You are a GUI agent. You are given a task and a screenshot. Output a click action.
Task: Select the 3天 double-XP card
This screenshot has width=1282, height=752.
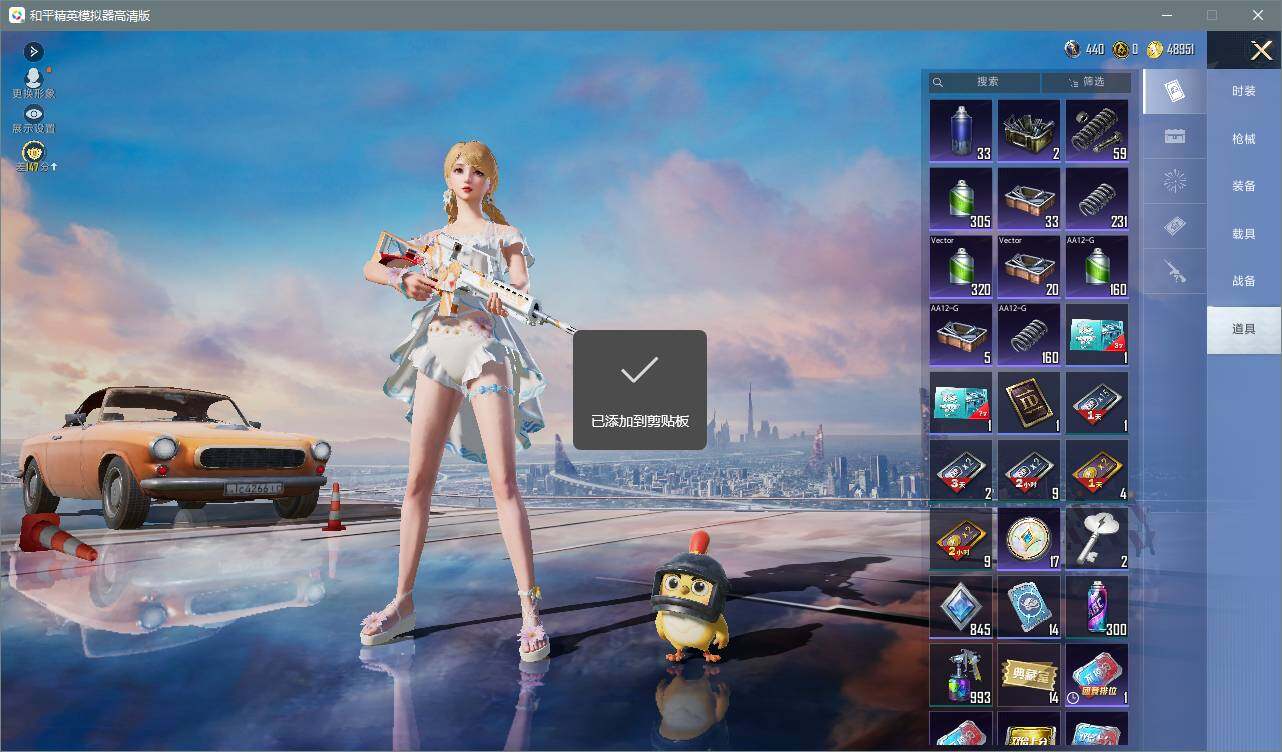[x=961, y=471]
